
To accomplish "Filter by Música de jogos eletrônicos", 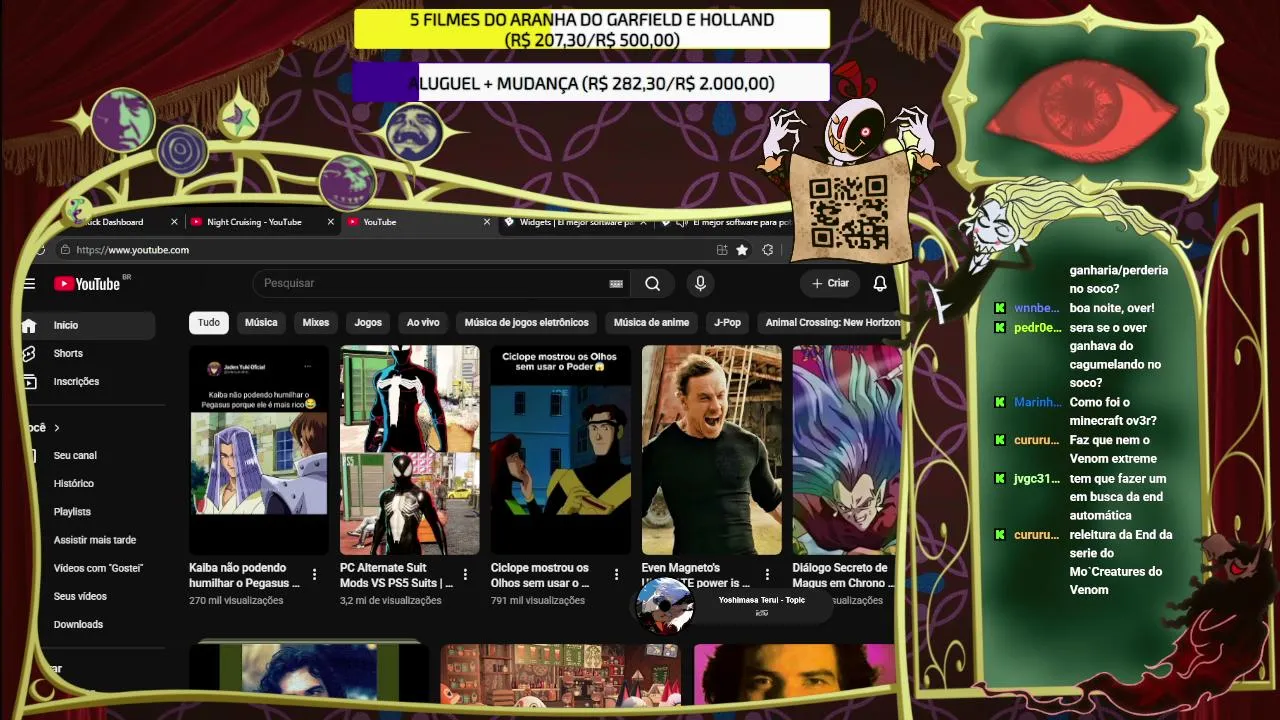I will coord(527,323).
